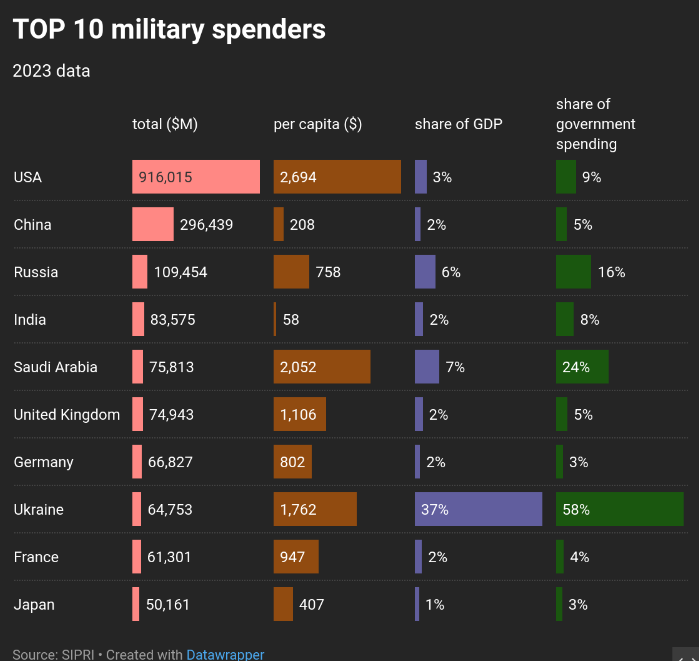This screenshot has width=699, height=661.
Task: Click France's 947 per capita bar
Action: (296, 557)
